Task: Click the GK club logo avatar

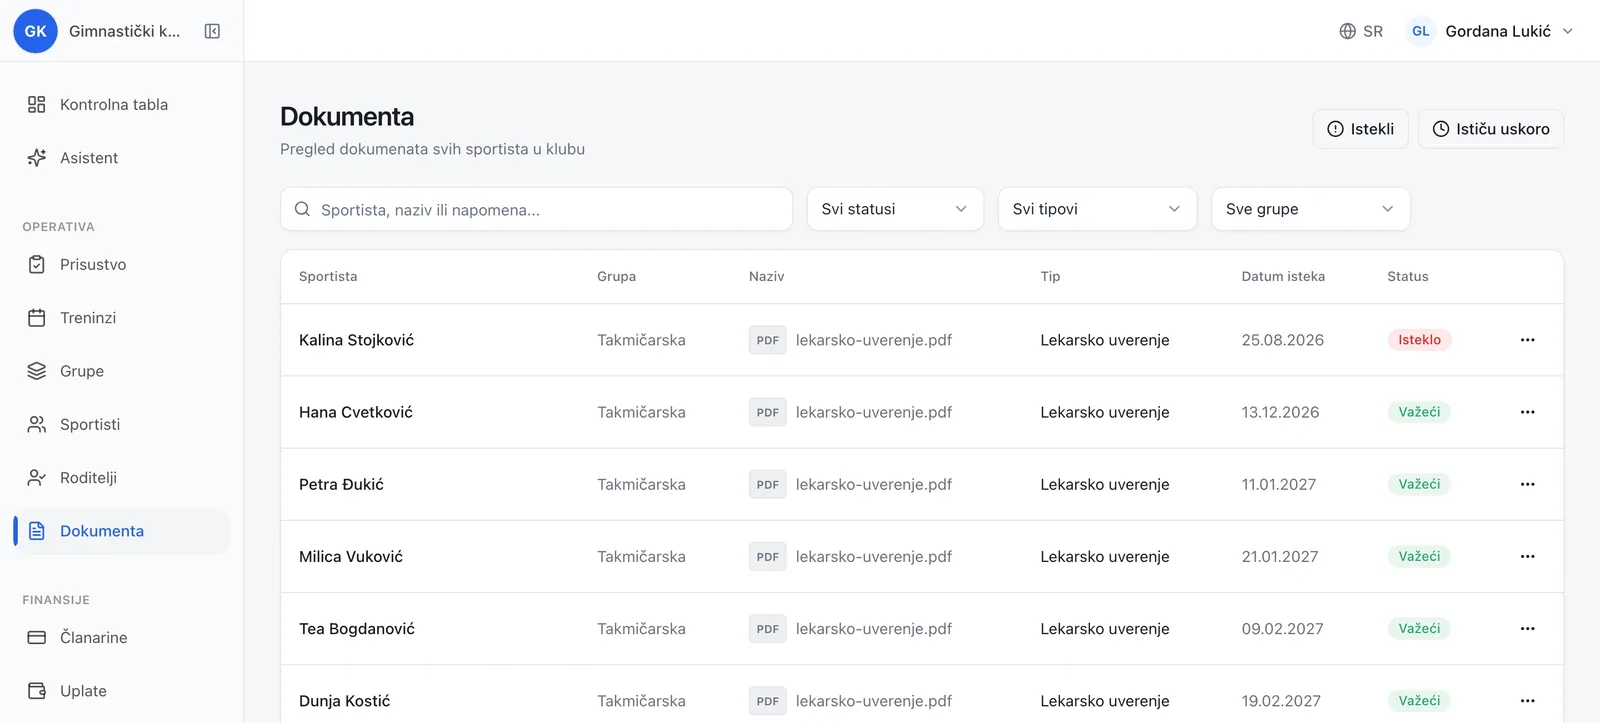Action: 35,31
